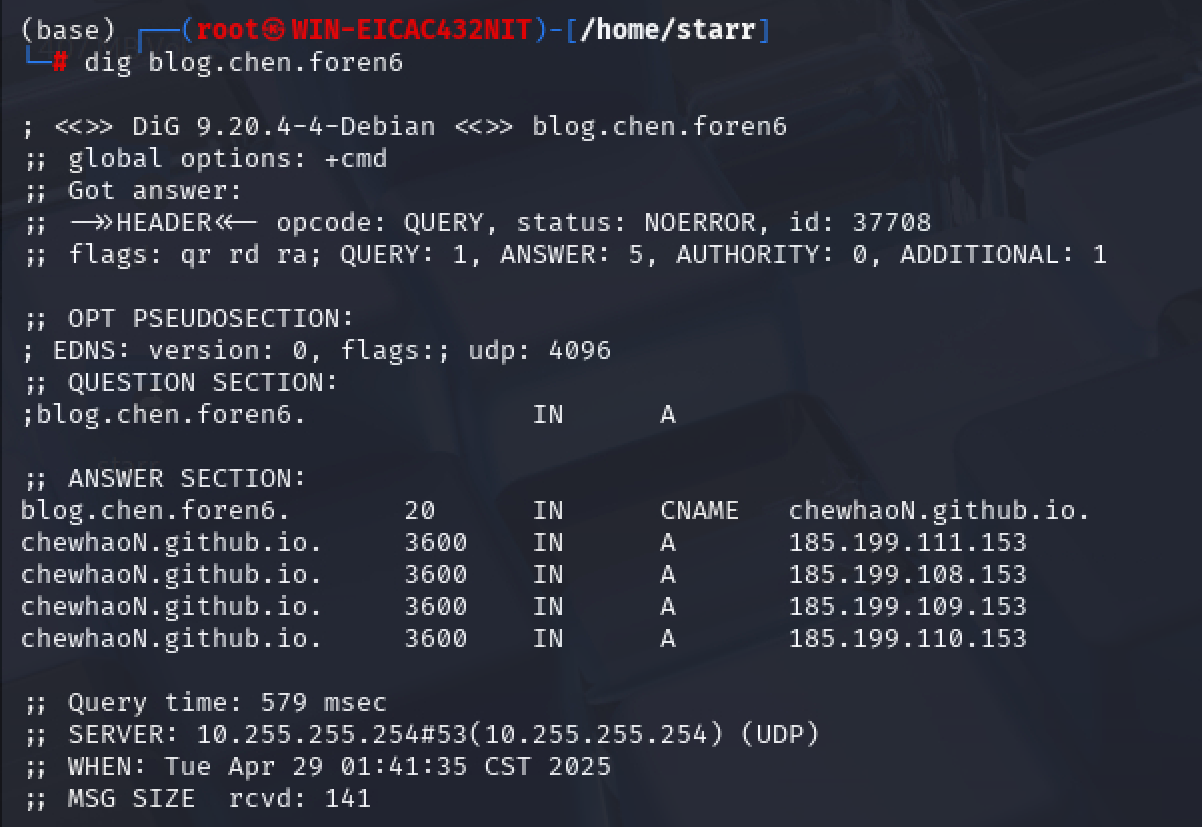Click the red # prompt symbol
Screen dimensions: 1202x827
[x=60, y=63]
